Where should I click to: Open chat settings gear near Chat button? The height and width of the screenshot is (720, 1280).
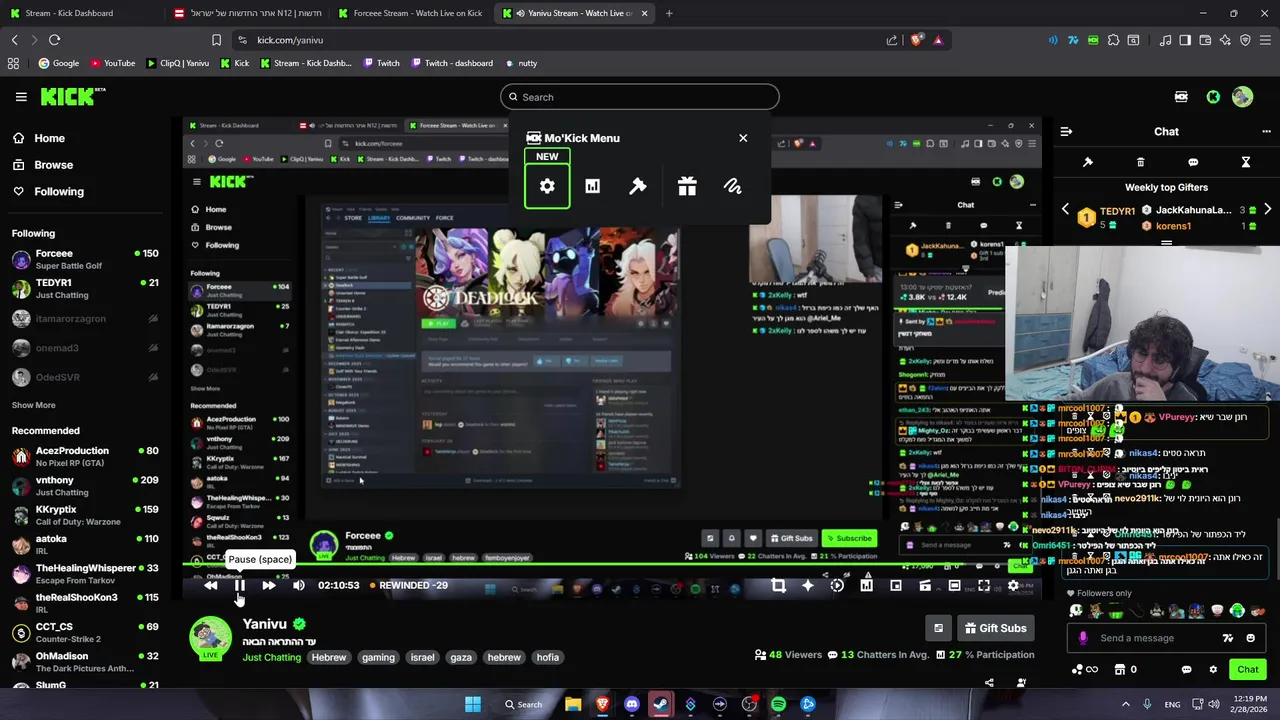pos(1213,670)
